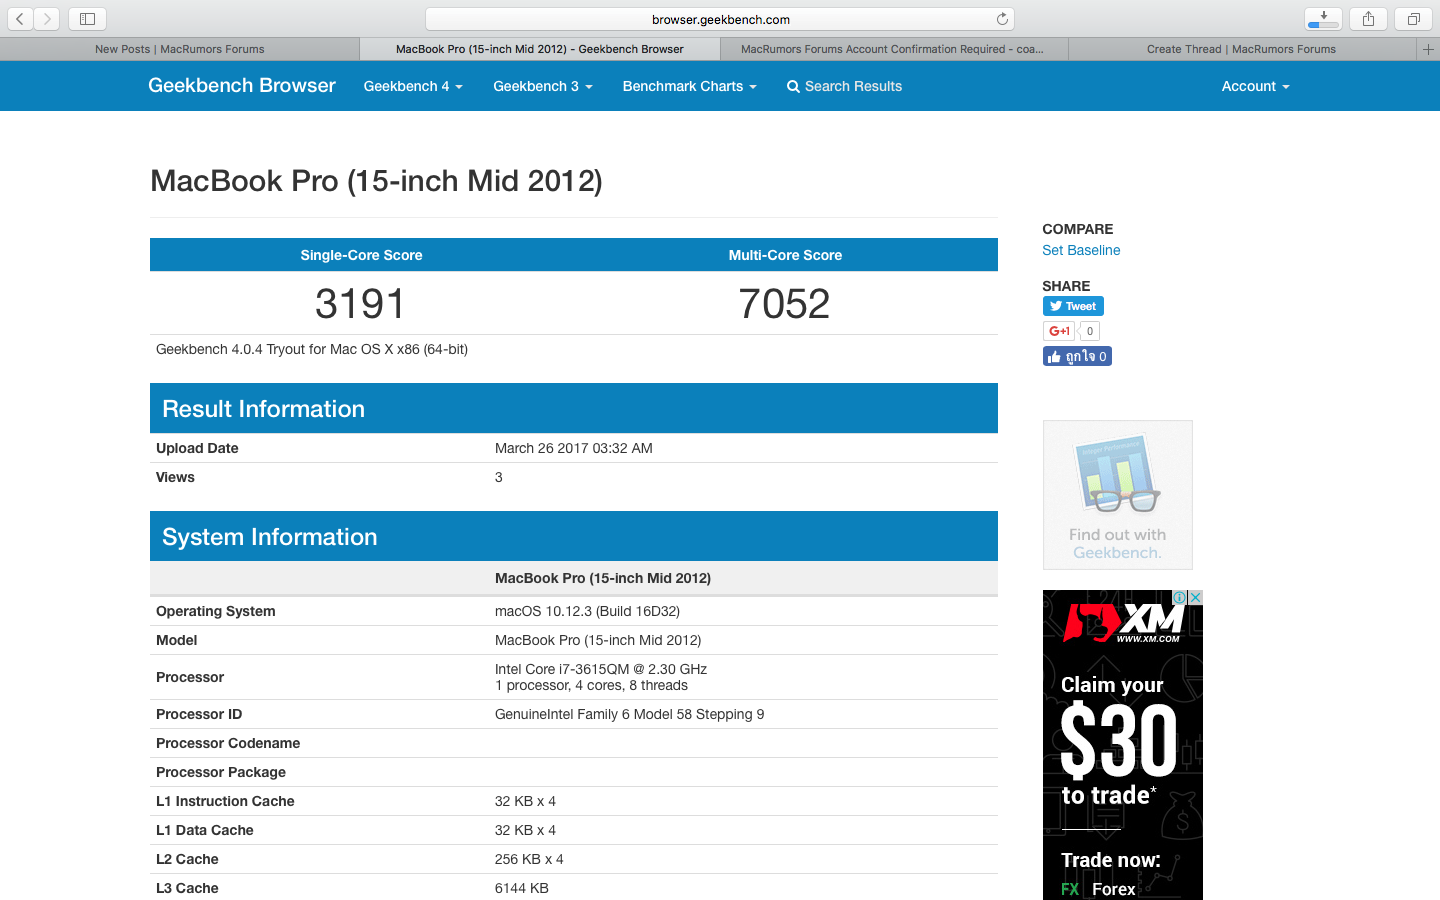Click the upload date March 26 2017 value
This screenshot has height=900, width=1440.
574,448
